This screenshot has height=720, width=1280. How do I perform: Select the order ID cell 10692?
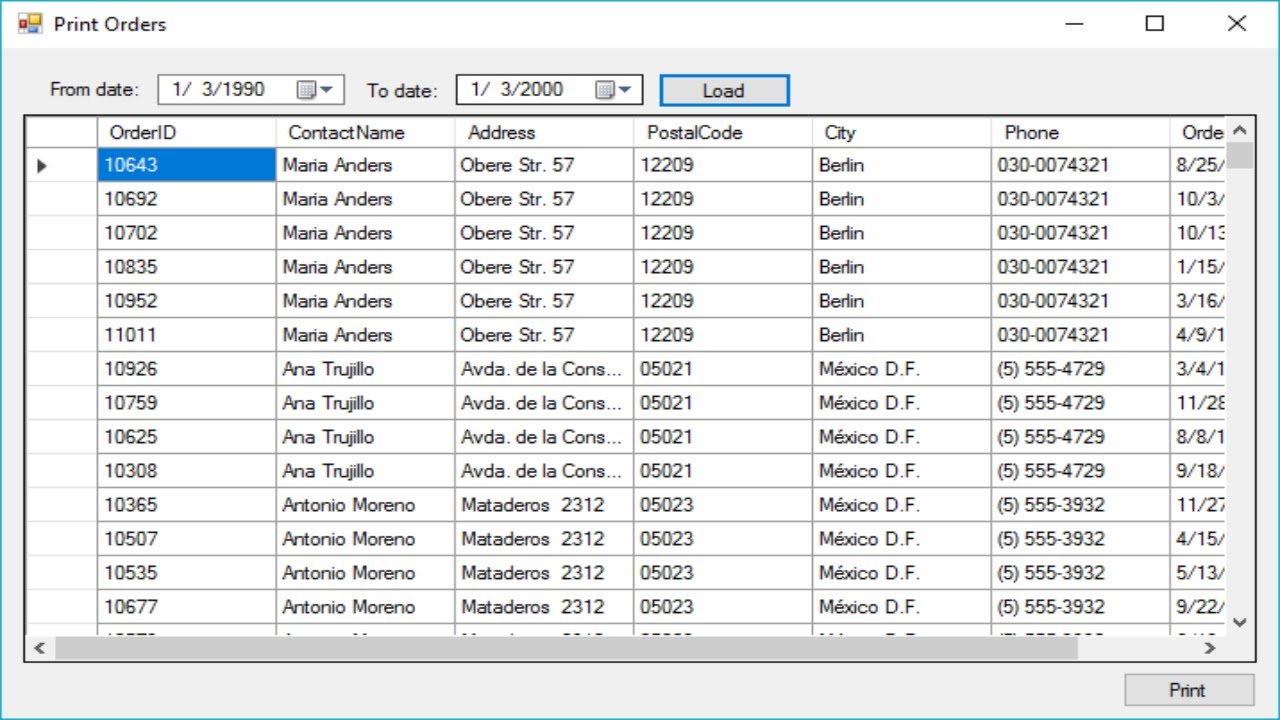pos(186,199)
